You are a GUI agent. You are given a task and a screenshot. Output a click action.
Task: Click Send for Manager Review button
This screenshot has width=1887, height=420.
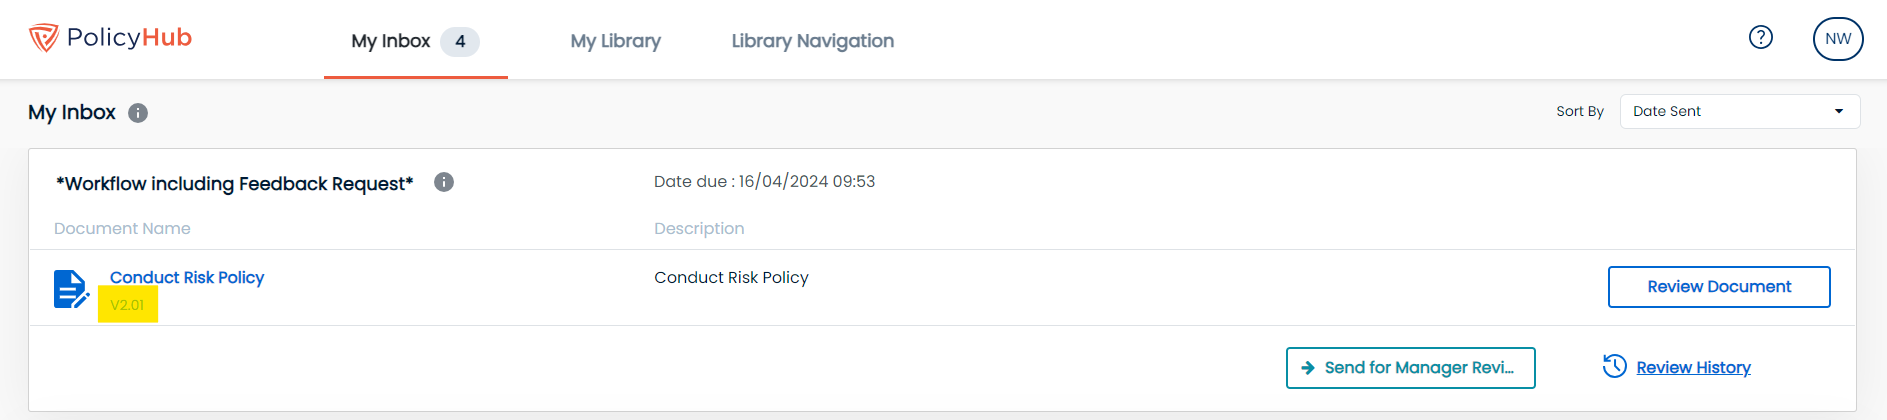(1410, 368)
